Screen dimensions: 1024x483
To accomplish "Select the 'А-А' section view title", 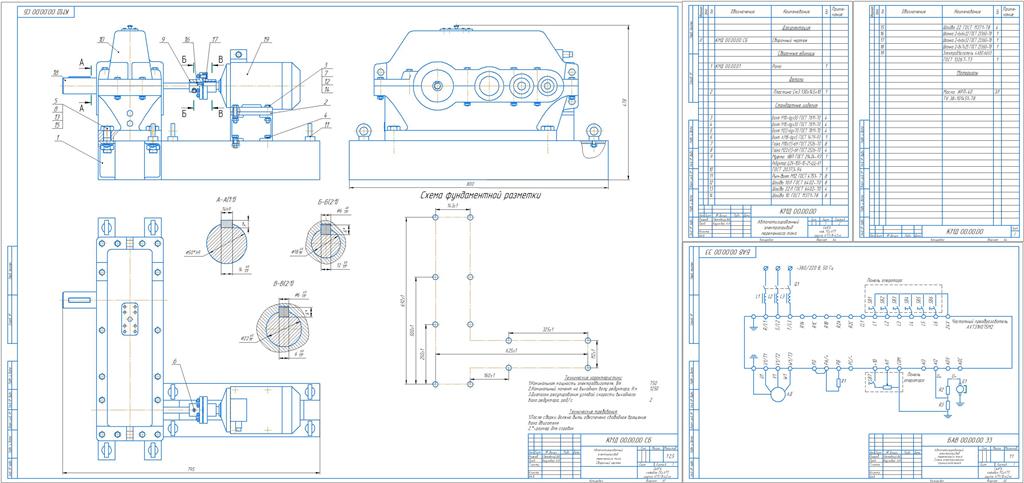I will click(x=227, y=198).
